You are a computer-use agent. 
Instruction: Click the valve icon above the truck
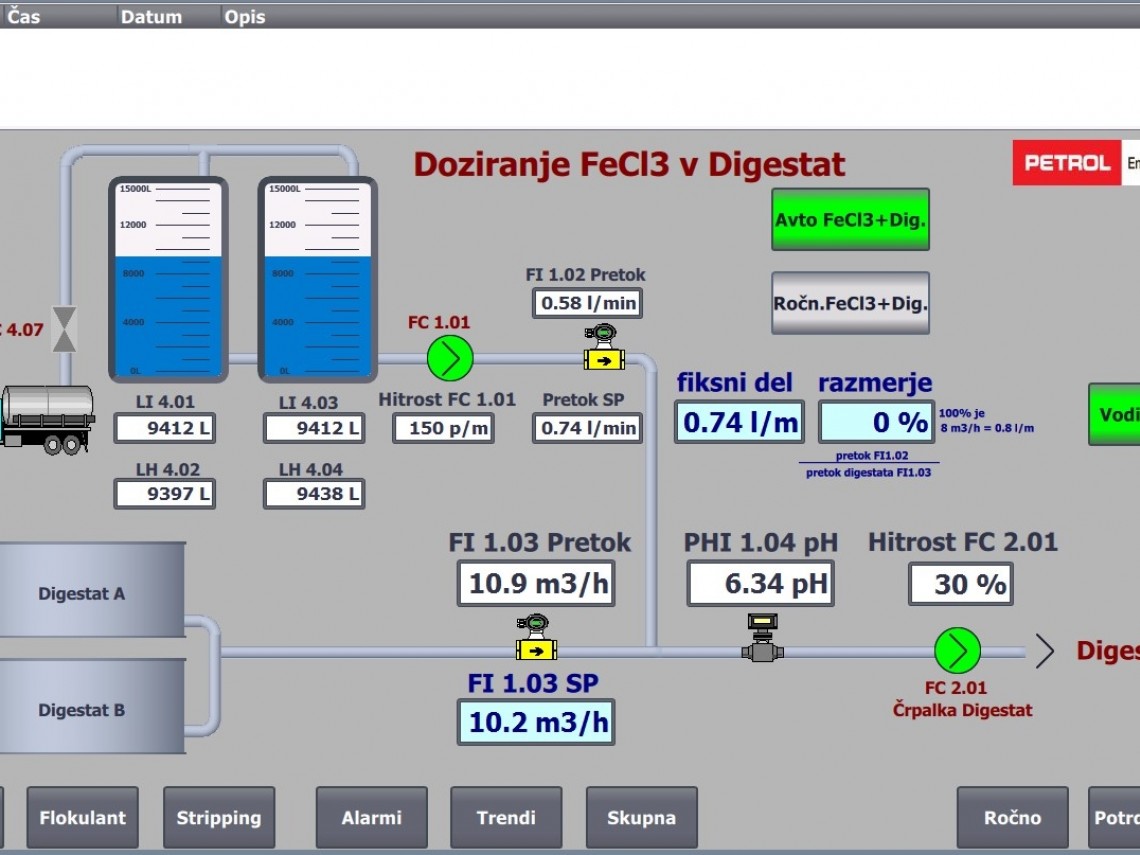[64, 329]
